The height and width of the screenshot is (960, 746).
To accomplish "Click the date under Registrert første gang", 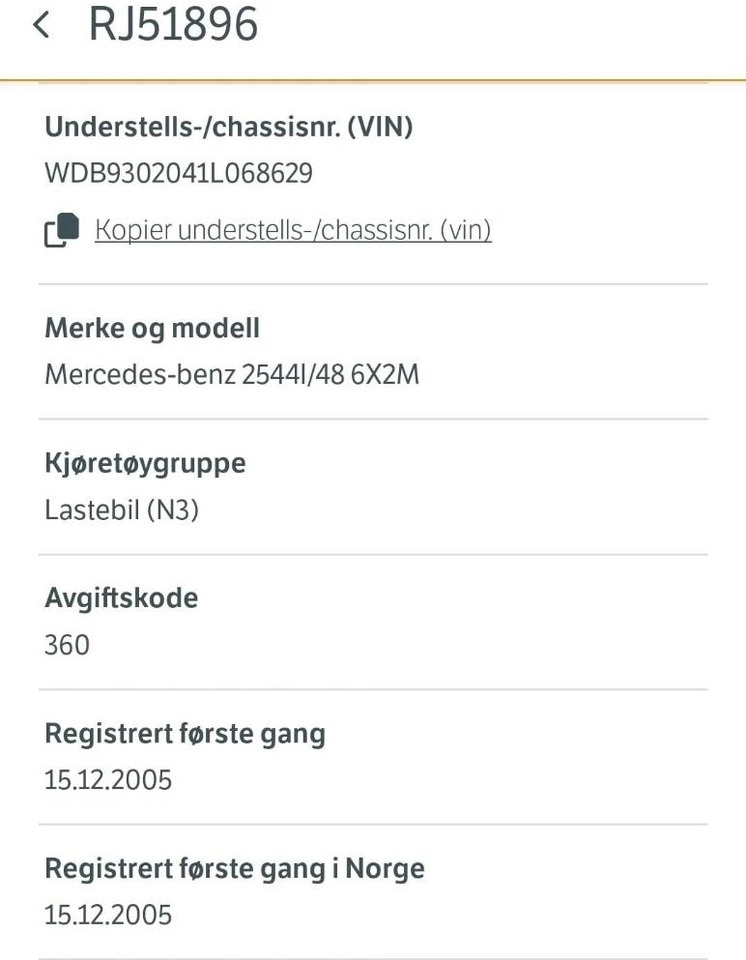I will point(108,780).
